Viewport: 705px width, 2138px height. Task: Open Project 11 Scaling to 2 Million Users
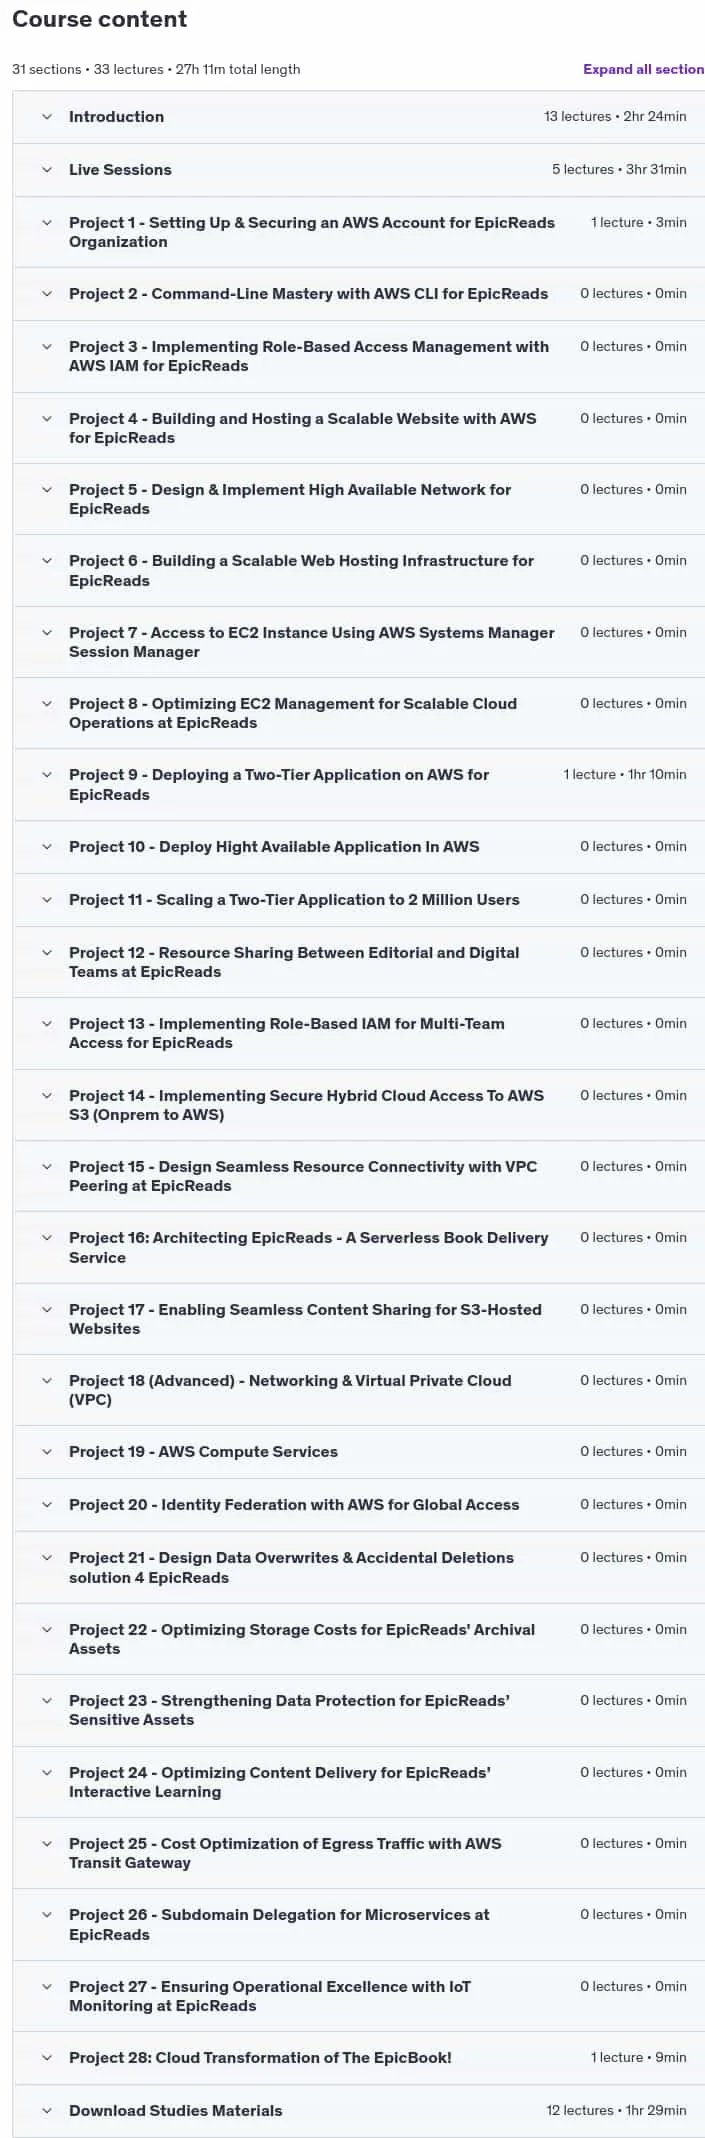294,900
